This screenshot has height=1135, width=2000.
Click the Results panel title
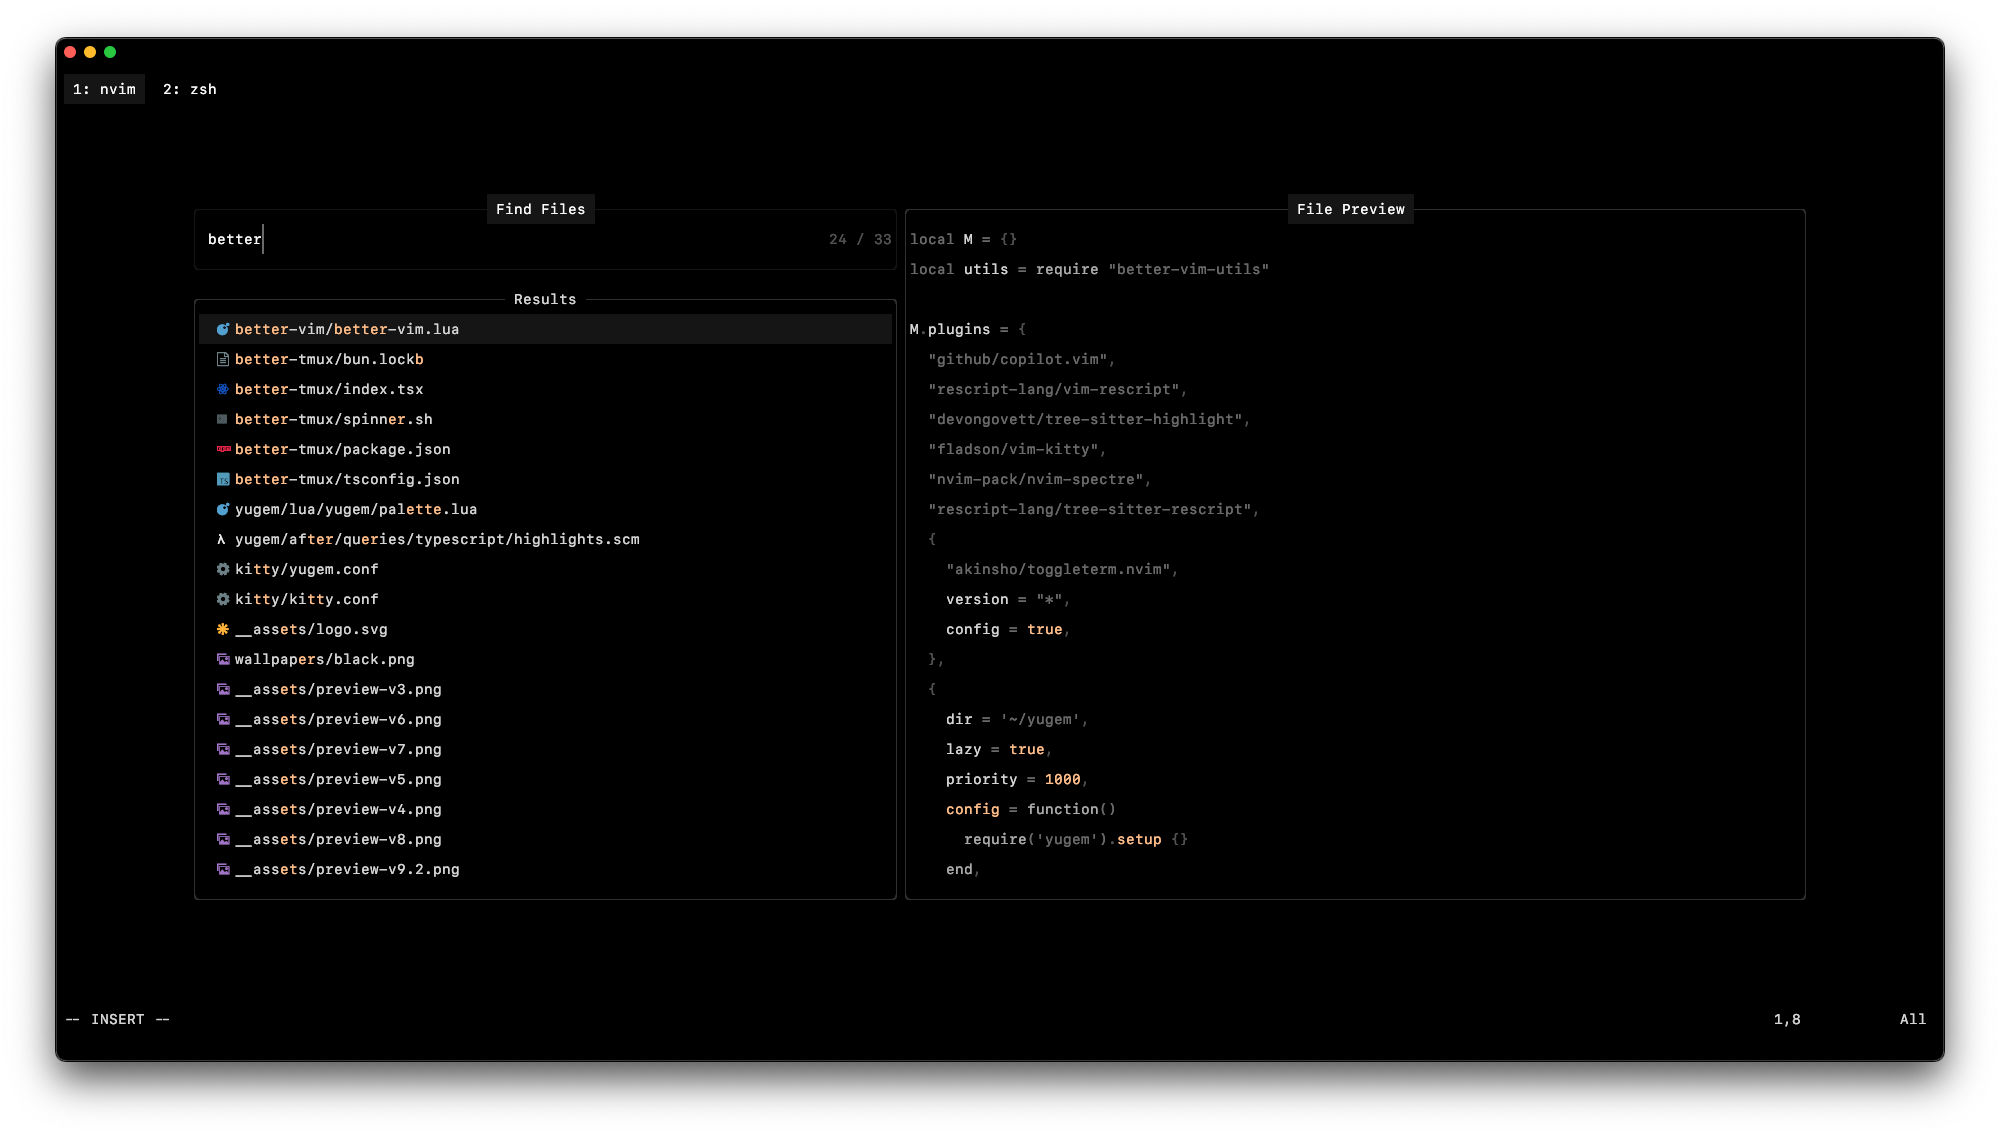coord(545,299)
